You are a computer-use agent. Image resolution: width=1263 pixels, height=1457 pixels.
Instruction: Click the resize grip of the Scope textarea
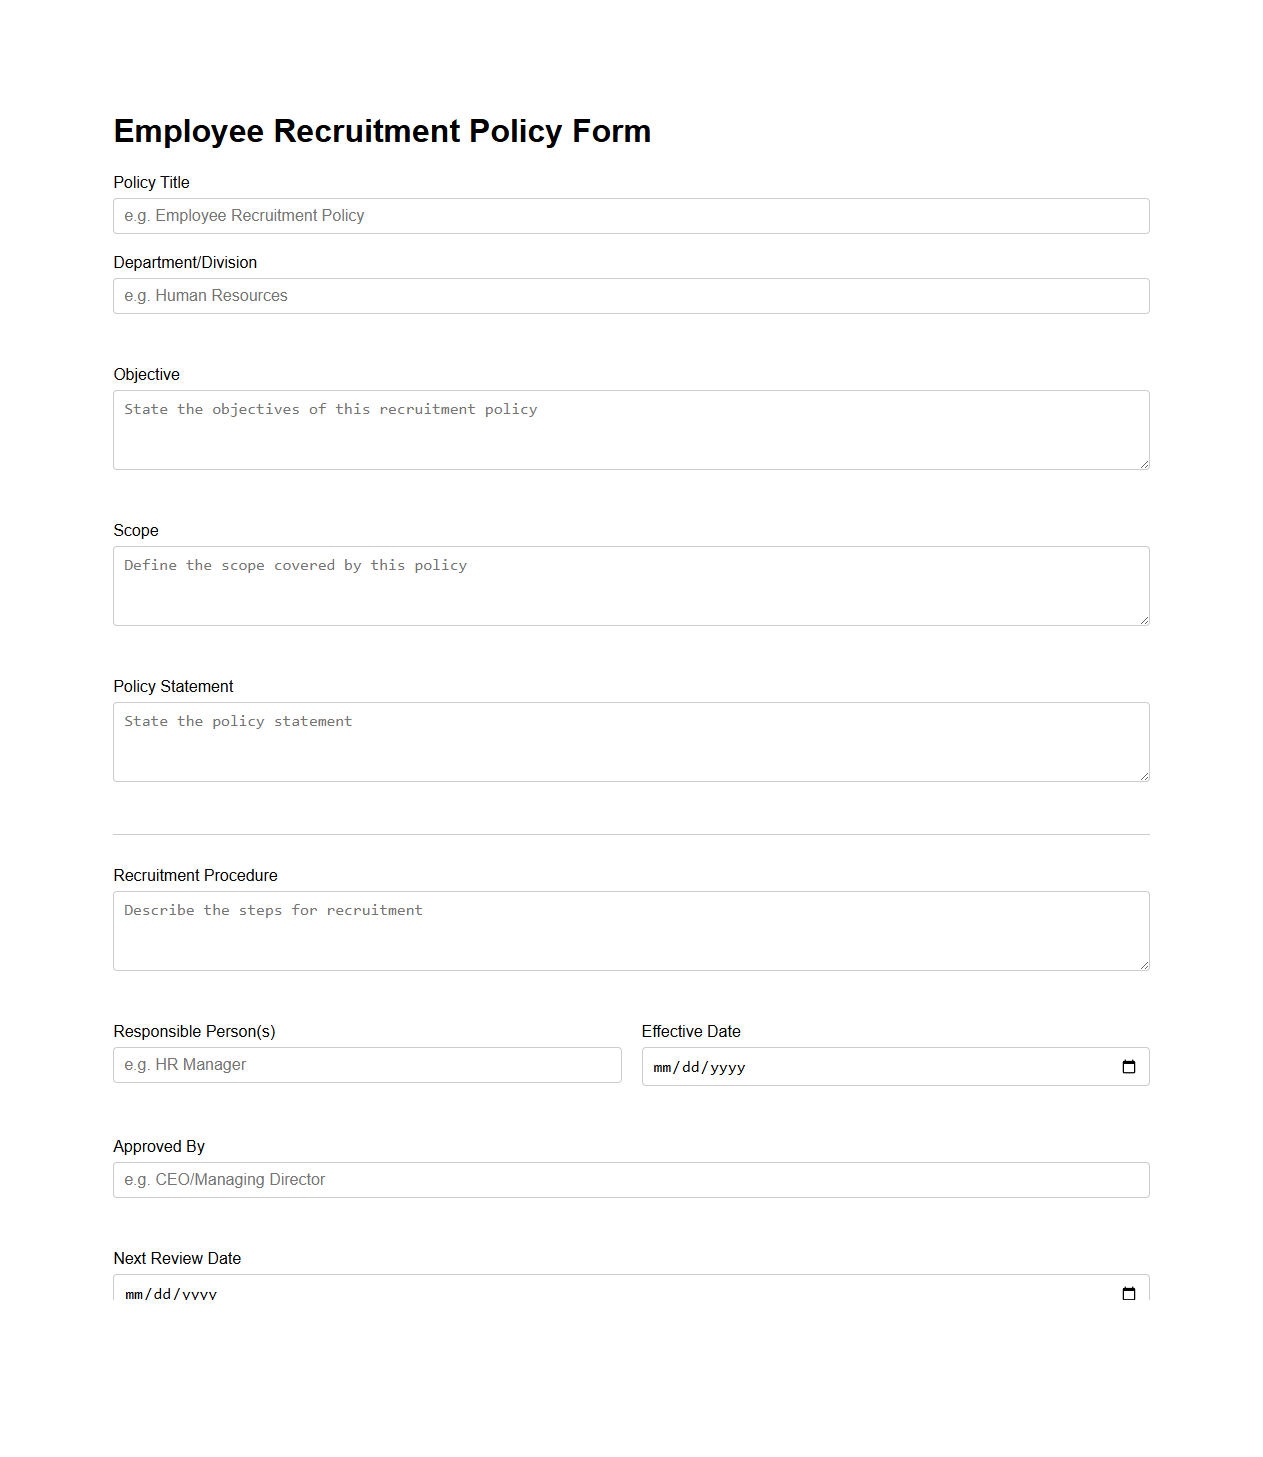pos(1143,619)
